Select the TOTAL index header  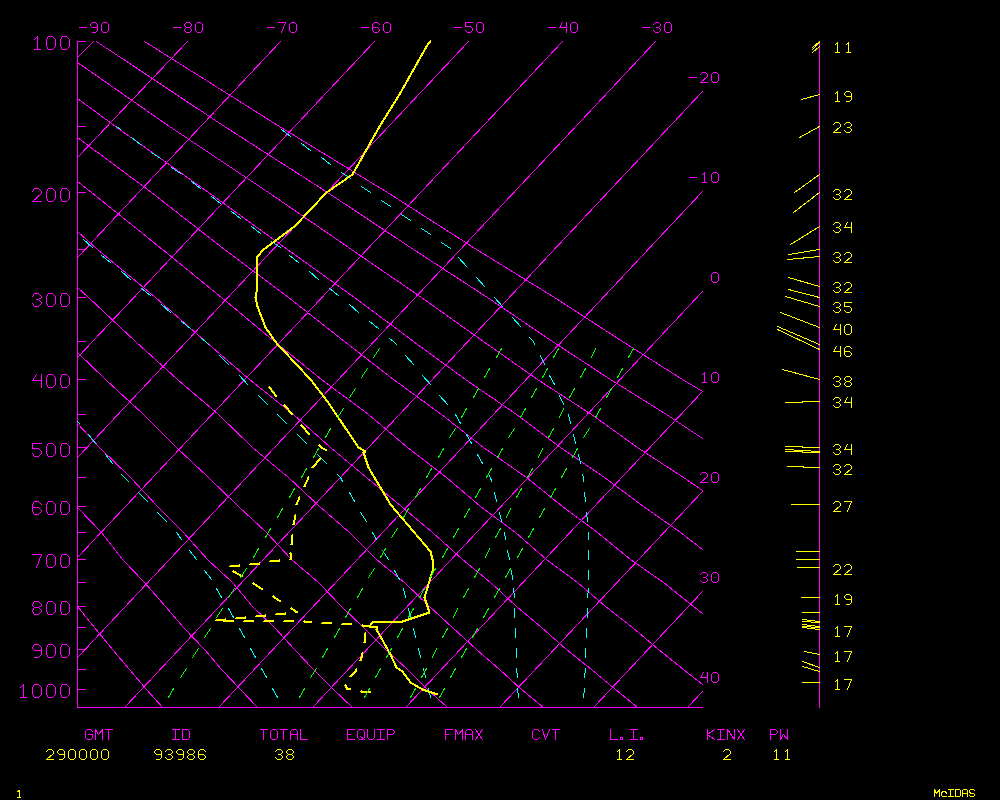pyautogui.click(x=284, y=735)
